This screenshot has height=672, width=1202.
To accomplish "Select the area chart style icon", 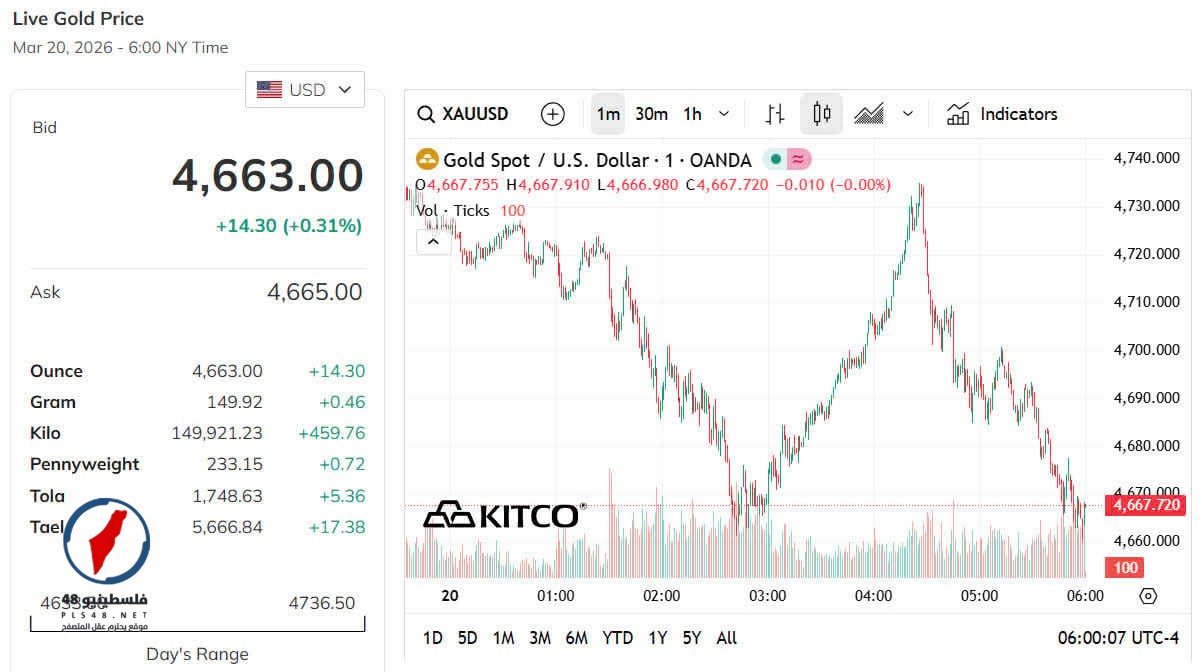I will coord(868,114).
